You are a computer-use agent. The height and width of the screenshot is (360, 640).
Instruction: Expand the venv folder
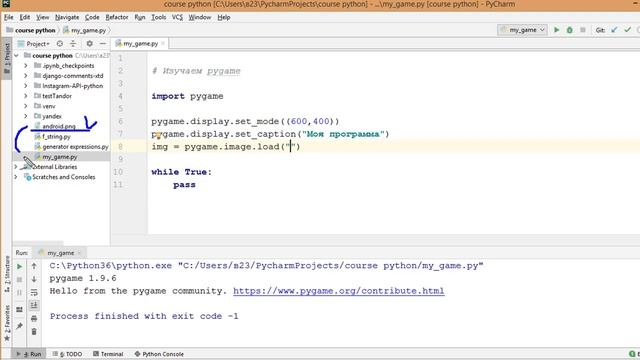coord(26,106)
